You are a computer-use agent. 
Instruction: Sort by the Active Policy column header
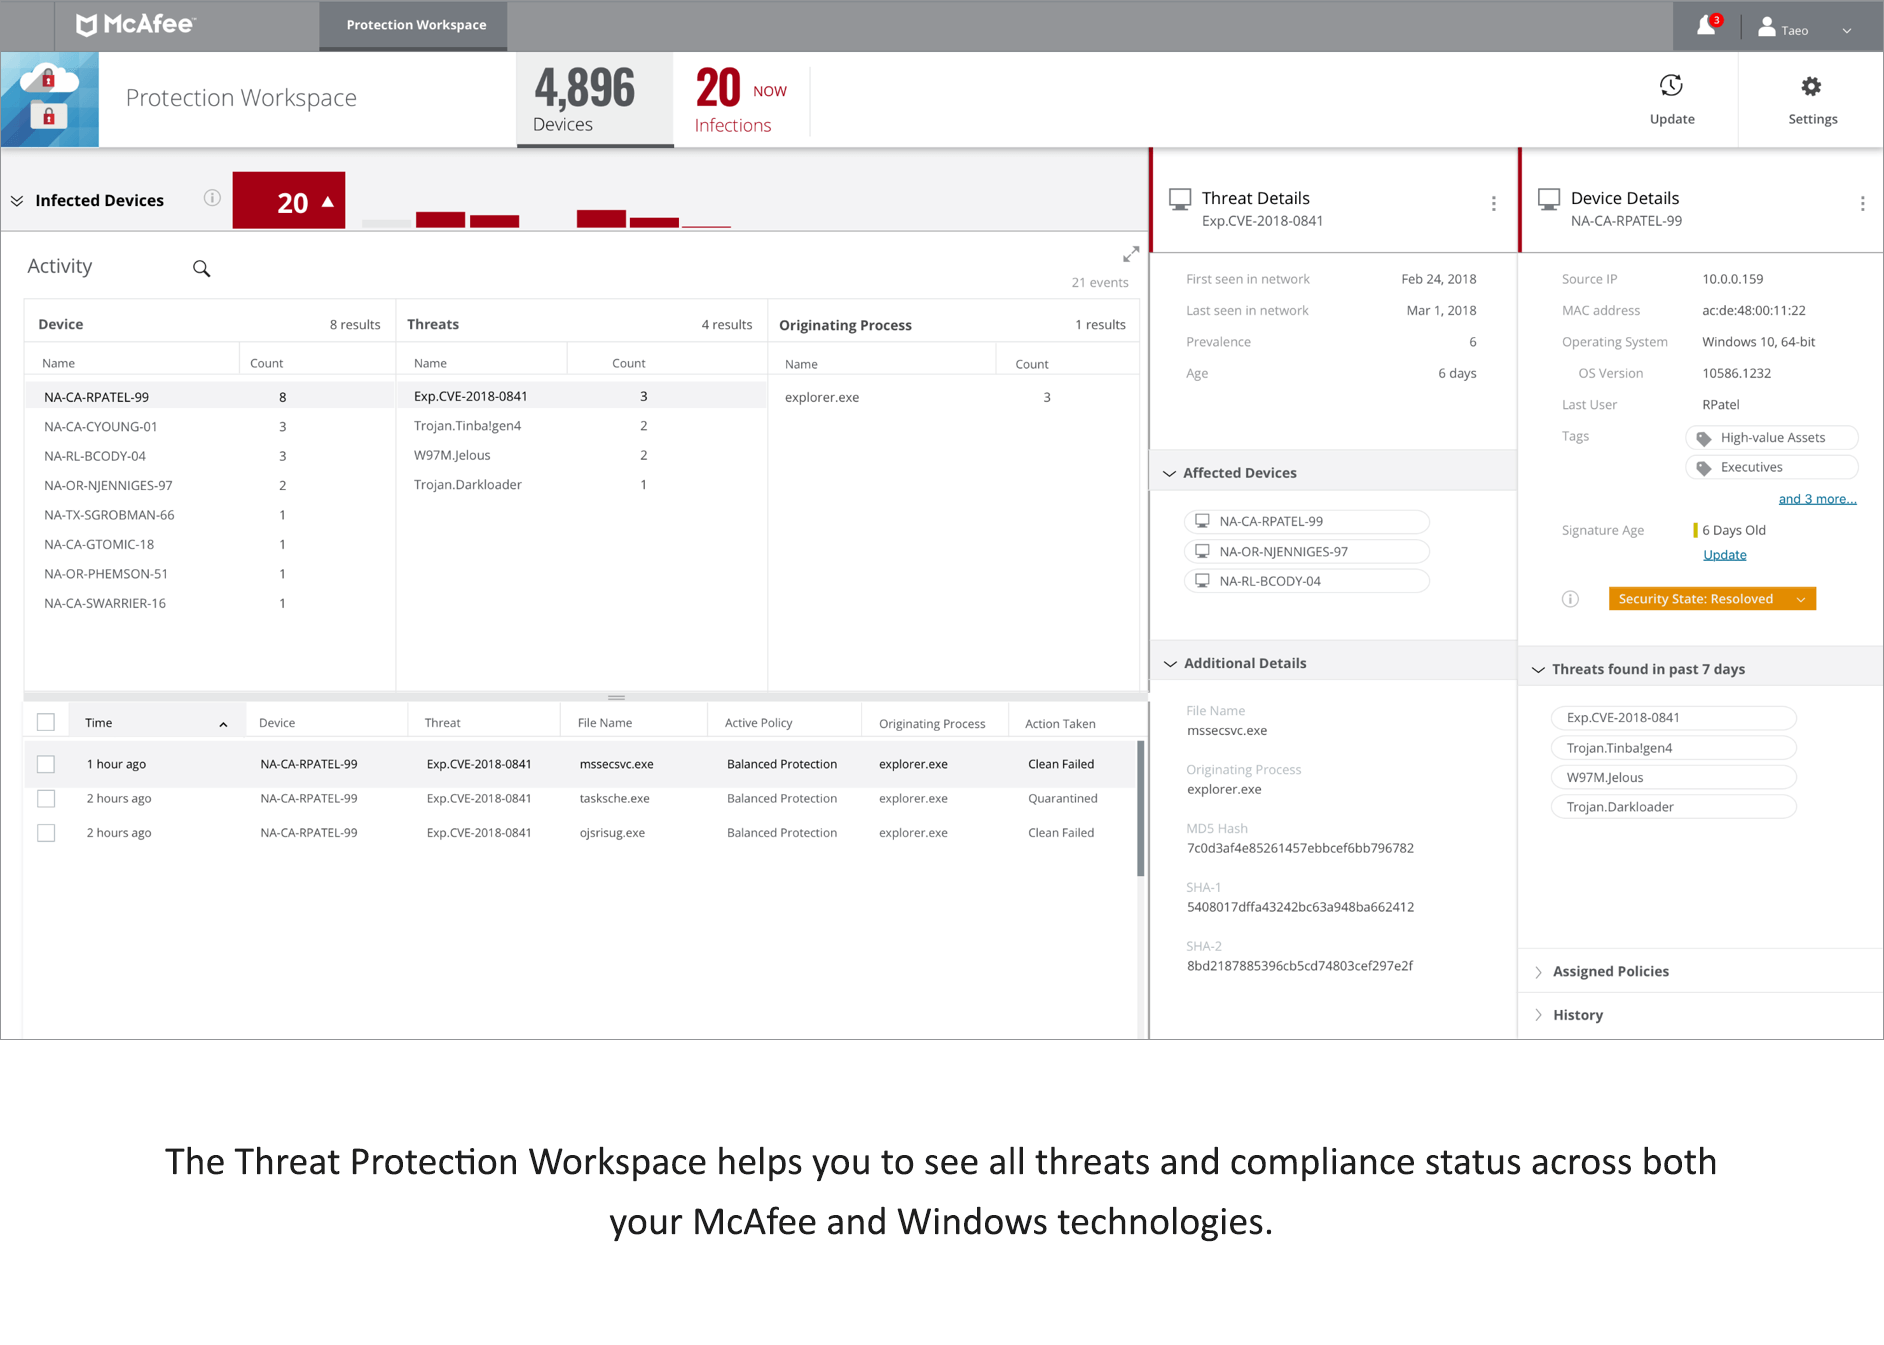click(758, 723)
